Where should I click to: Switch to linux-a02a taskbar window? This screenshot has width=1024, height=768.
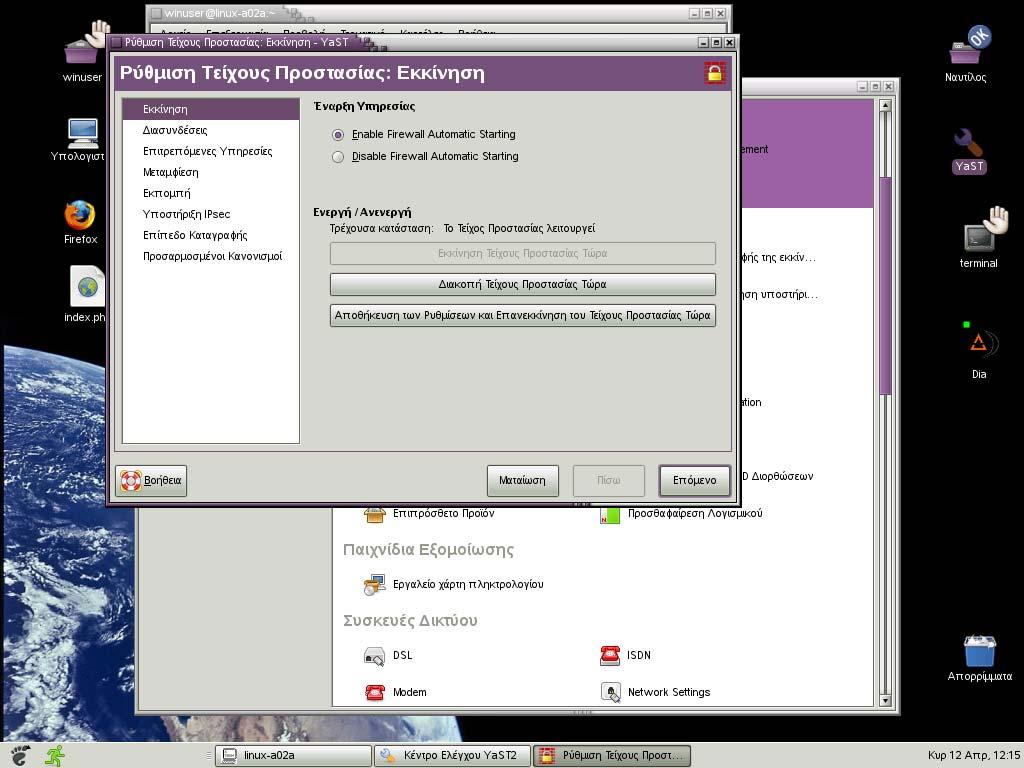click(293, 756)
